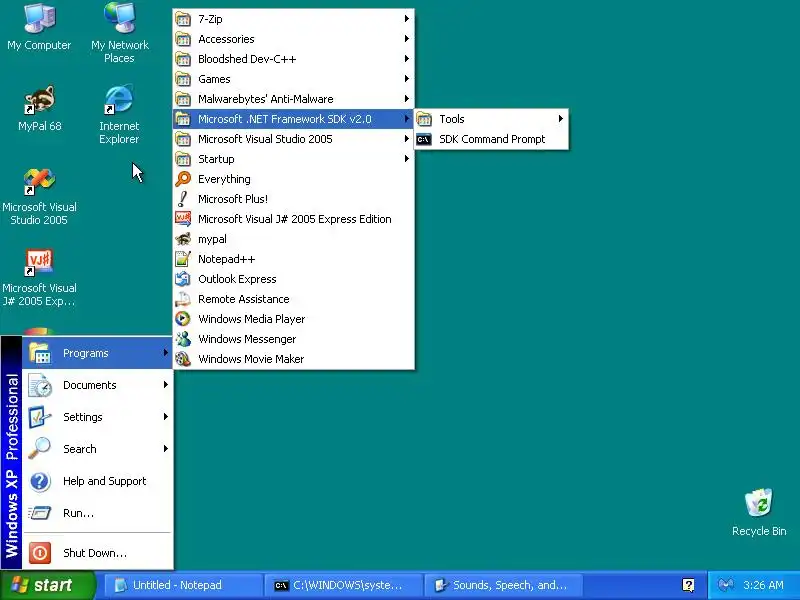The width and height of the screenshot is (800, 600).
Task: Select Games from the Programs menu
Action: pyautogui.click(x=293, y=79)
